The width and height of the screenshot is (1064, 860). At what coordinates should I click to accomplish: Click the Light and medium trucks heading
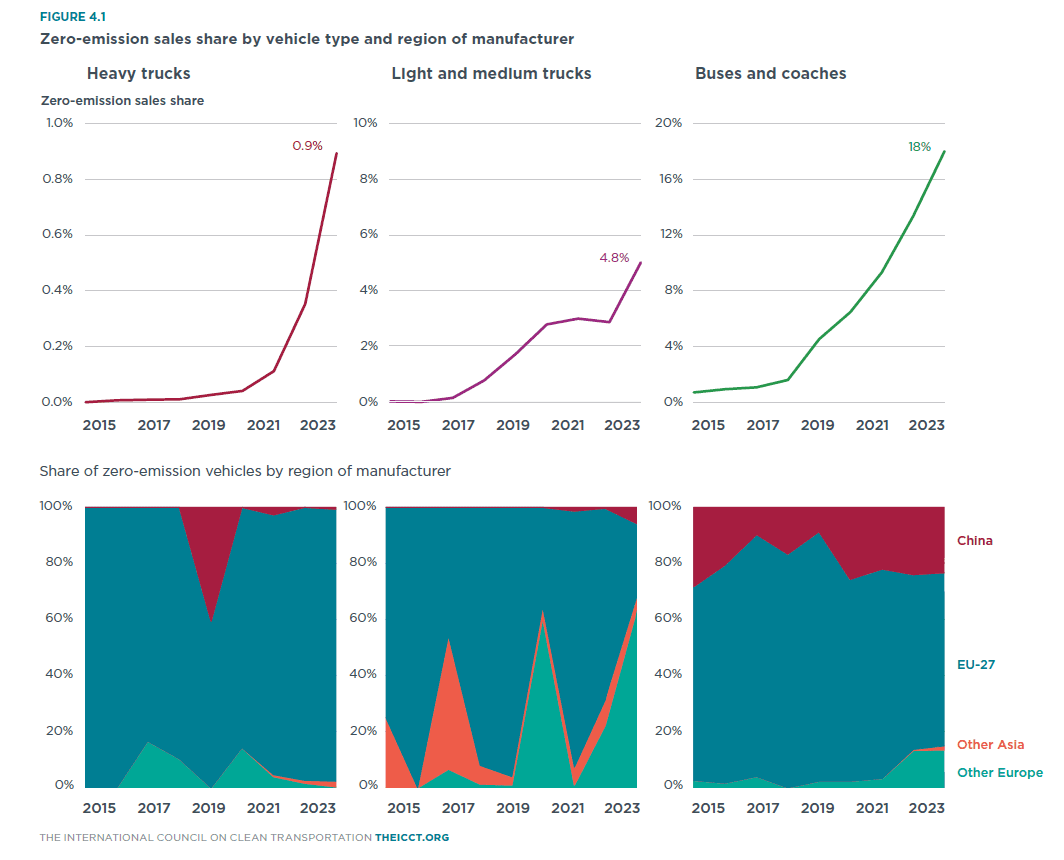tap(491, 74)
